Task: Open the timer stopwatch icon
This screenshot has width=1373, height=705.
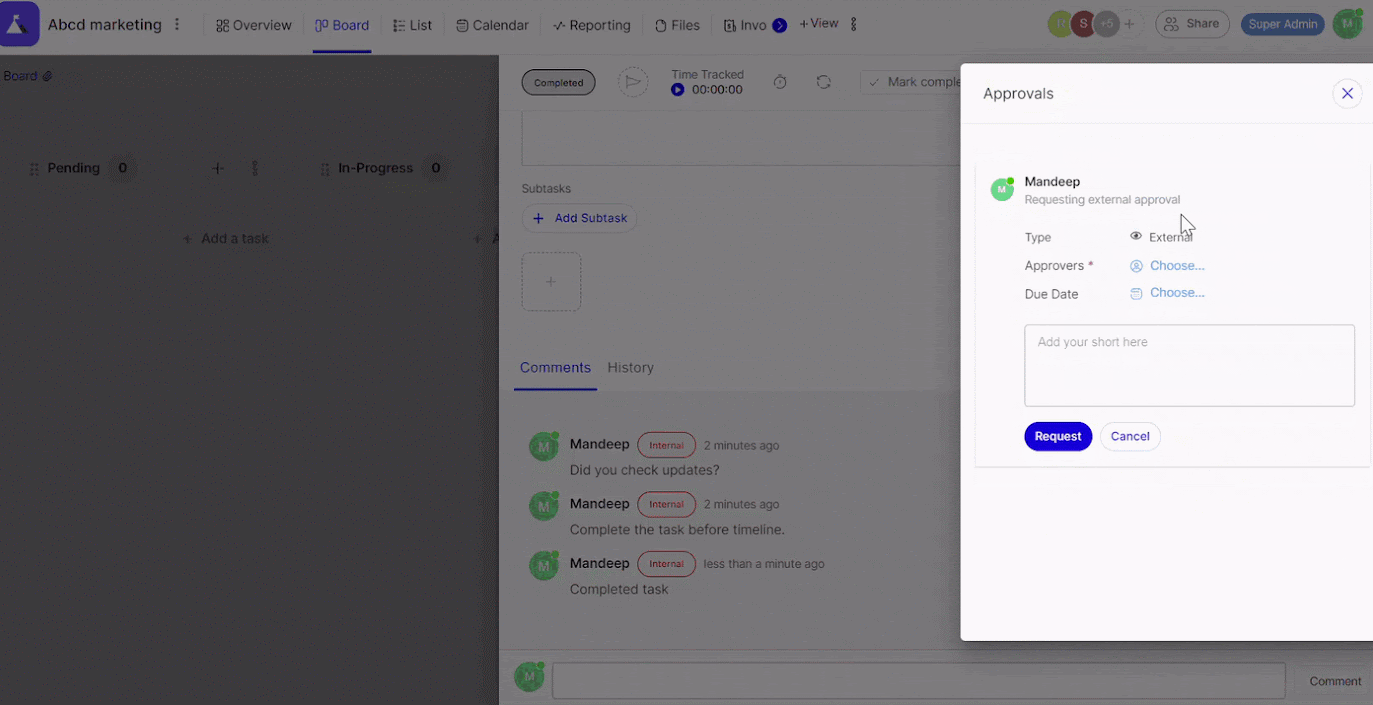Action: (x=780, y=82)
